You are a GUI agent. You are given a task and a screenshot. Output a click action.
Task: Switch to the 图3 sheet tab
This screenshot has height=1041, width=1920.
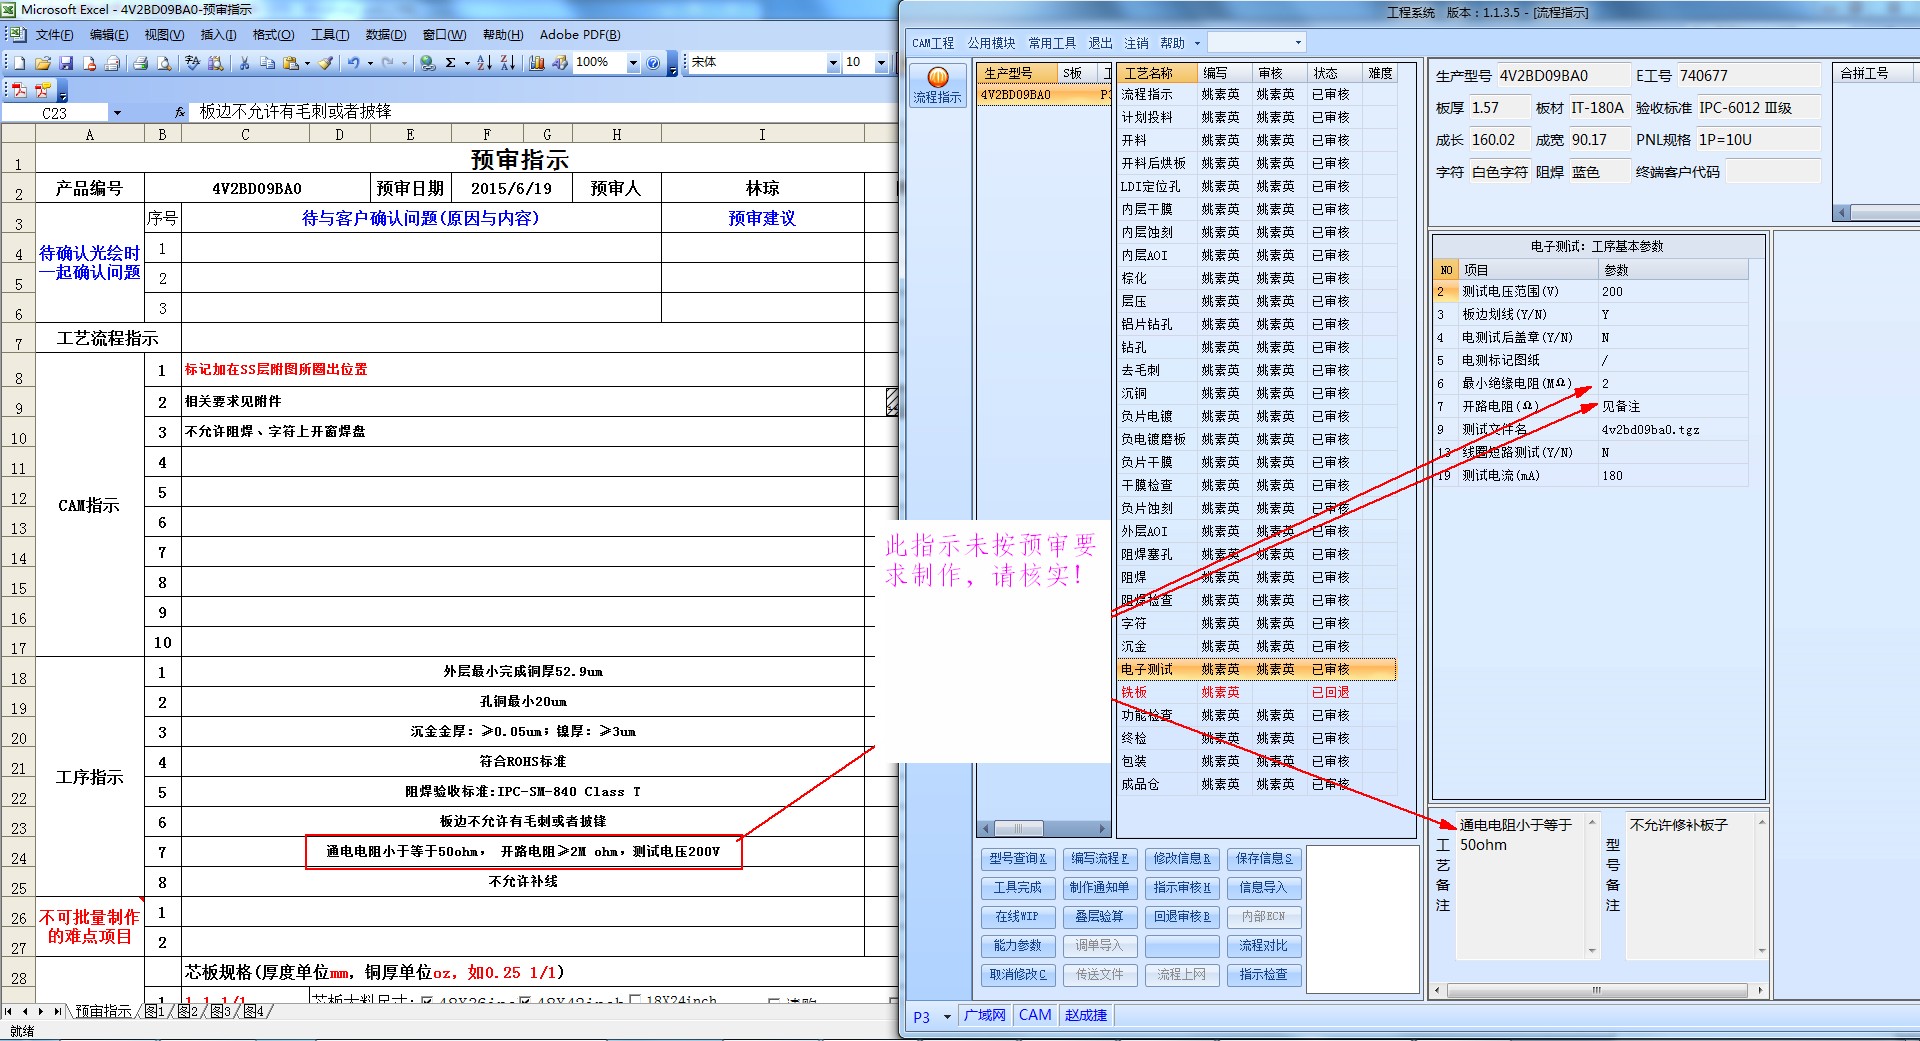pyautogui.click(x=219, y=1012)
